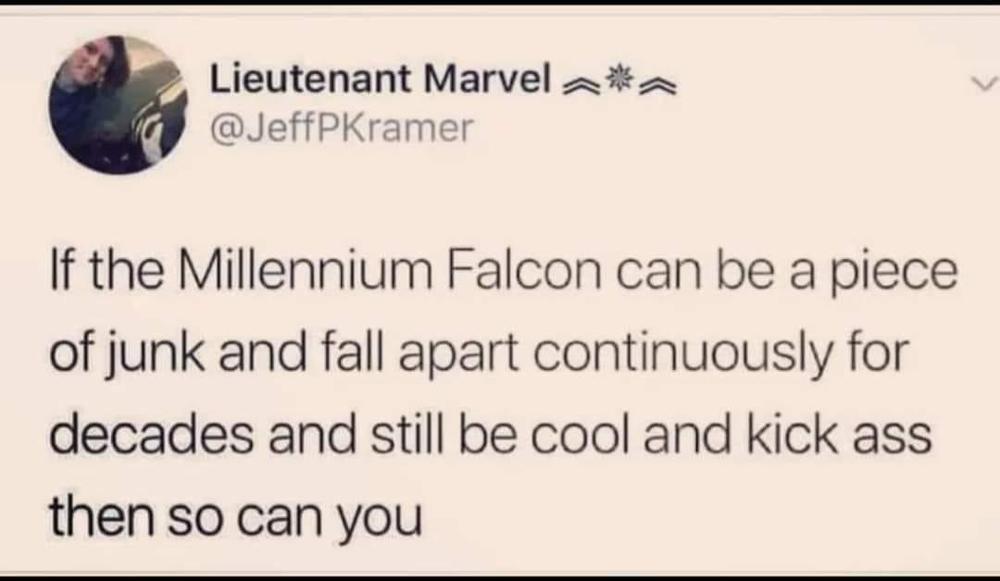
Task: Click the word "Falcon" in the tweet
Action: (524, 270)
